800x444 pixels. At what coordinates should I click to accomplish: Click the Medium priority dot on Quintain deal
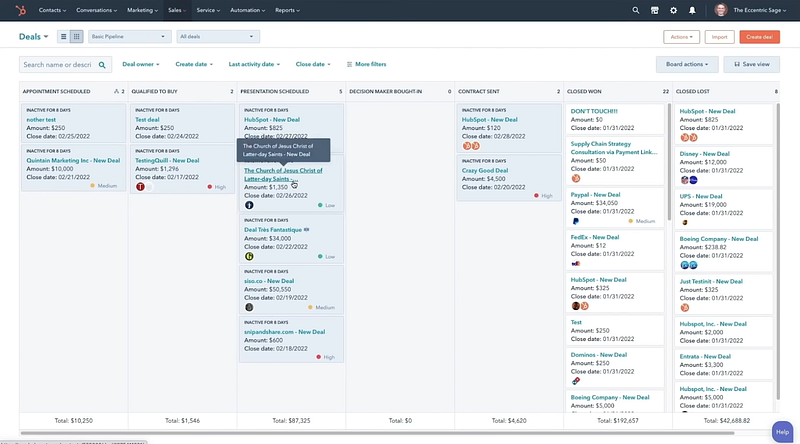point(92,186)
